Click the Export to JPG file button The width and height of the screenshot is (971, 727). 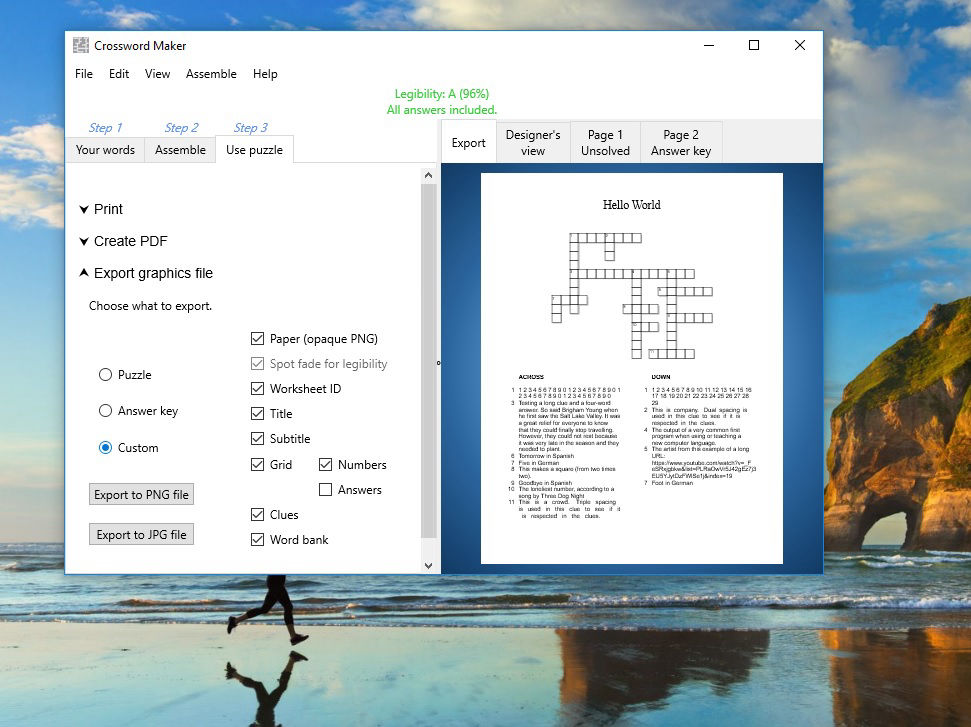(141, 533)
